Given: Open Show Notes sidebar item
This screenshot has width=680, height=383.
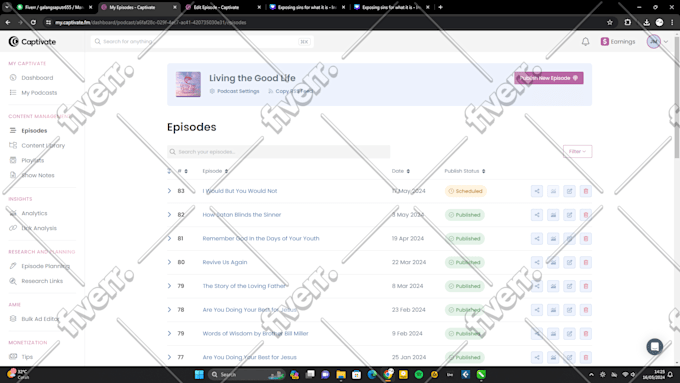Looking at the screenshot, I should (38, 175).
